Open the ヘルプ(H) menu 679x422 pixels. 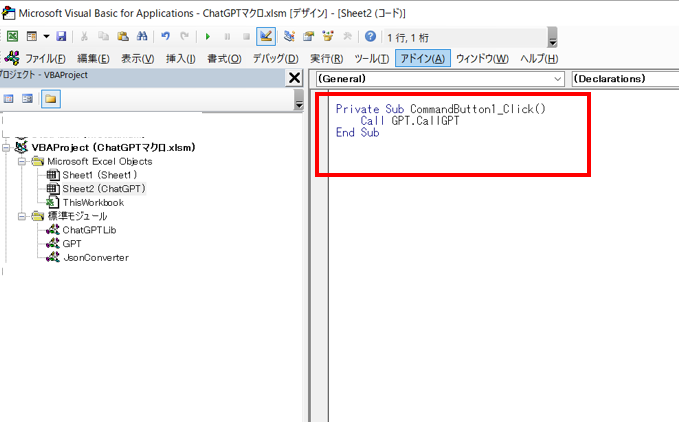point(539,58)
